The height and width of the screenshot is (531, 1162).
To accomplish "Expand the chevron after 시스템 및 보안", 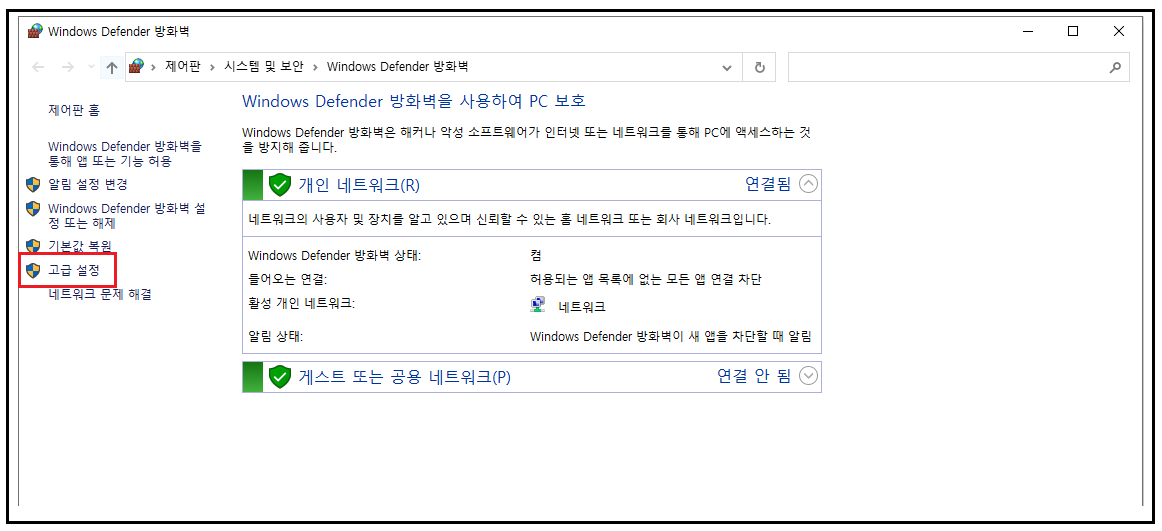I will (315, 67).
